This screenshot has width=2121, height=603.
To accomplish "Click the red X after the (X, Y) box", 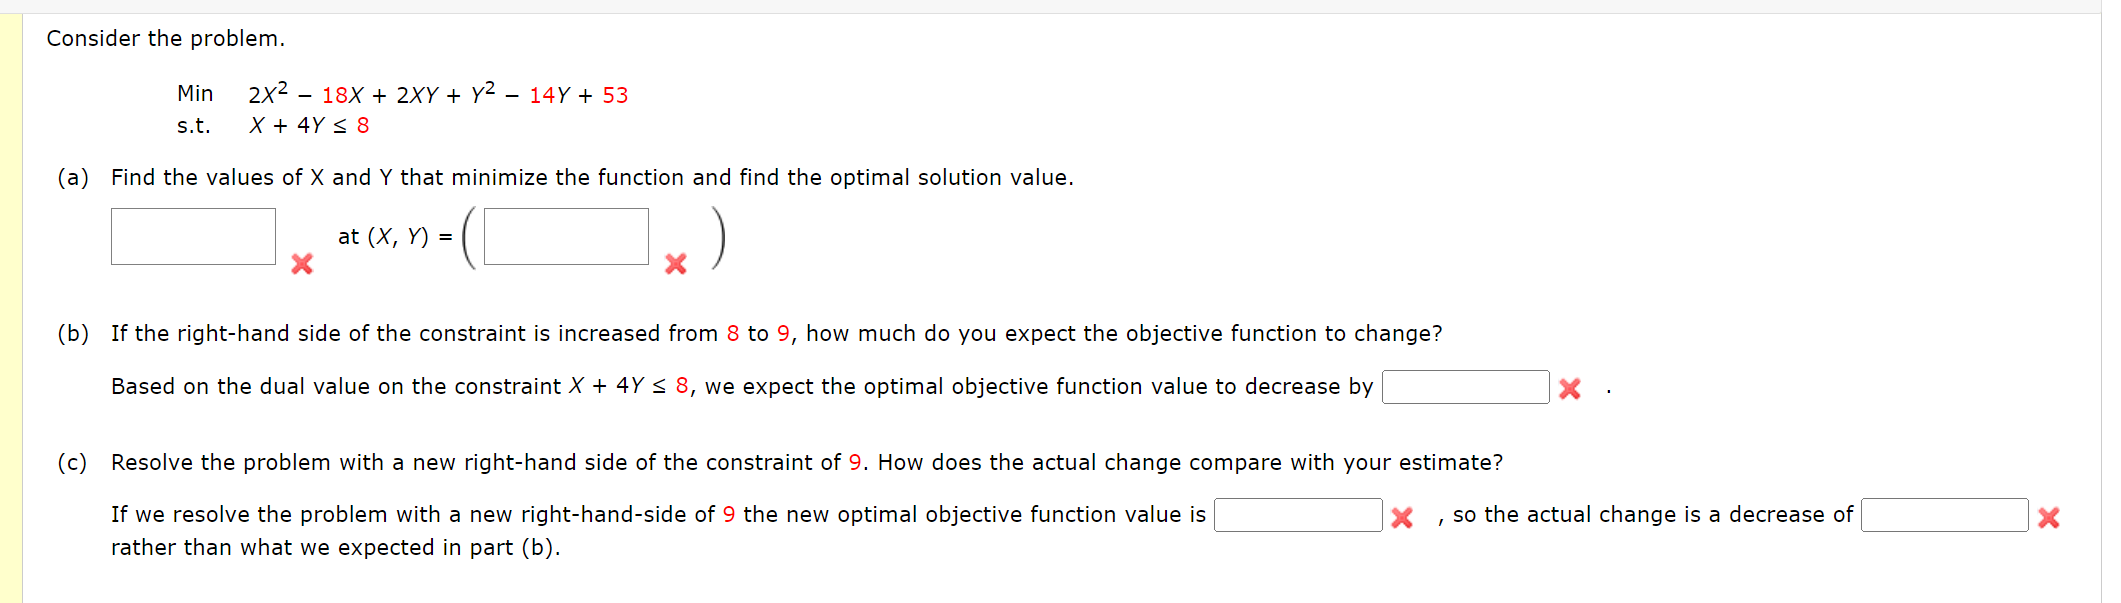I will [x=676, y=264].
